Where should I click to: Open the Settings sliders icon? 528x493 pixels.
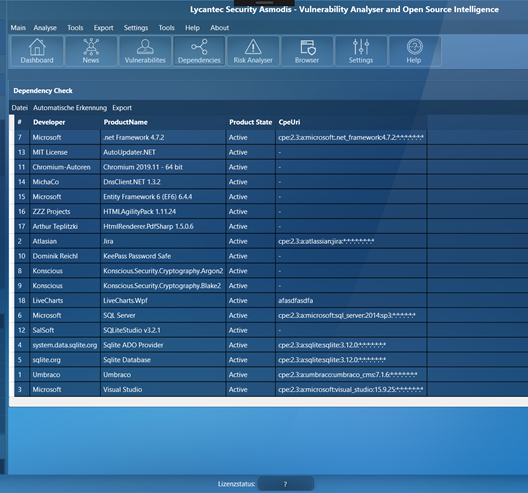361,51
